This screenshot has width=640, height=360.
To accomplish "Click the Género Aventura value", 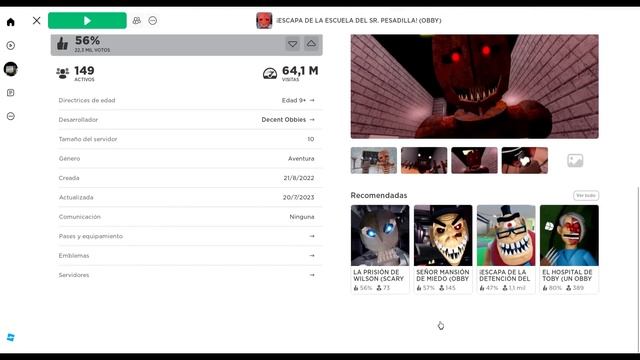I will pyautogui.click(x=301, y=158).
